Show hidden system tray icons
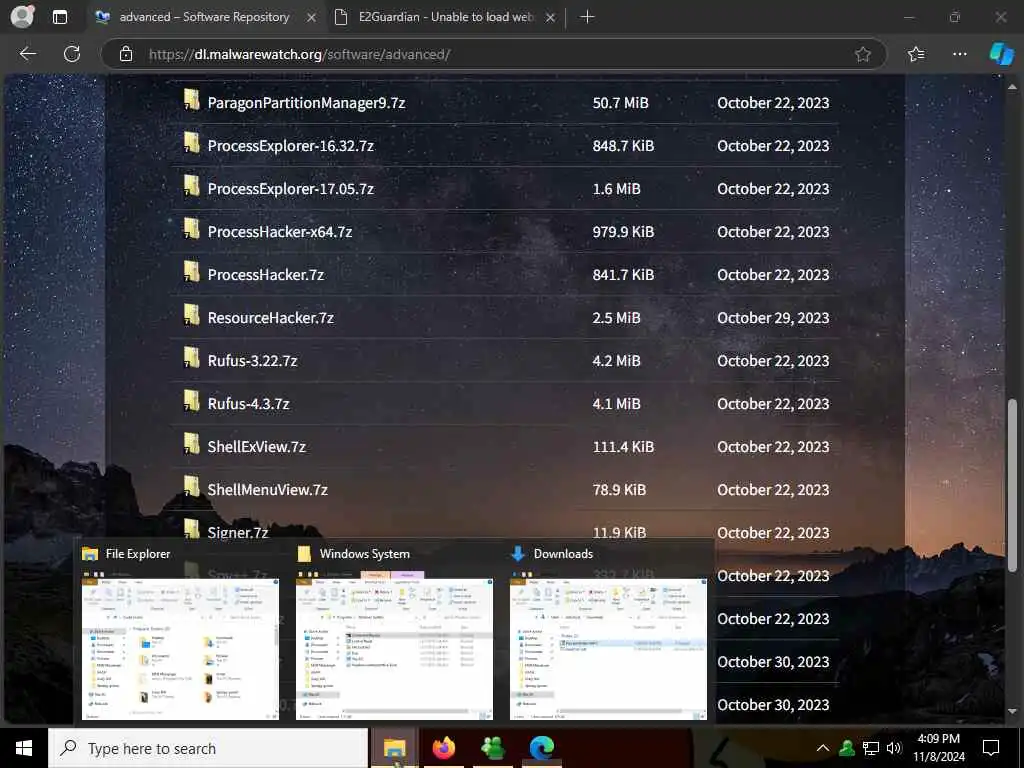 coord(823,748)
